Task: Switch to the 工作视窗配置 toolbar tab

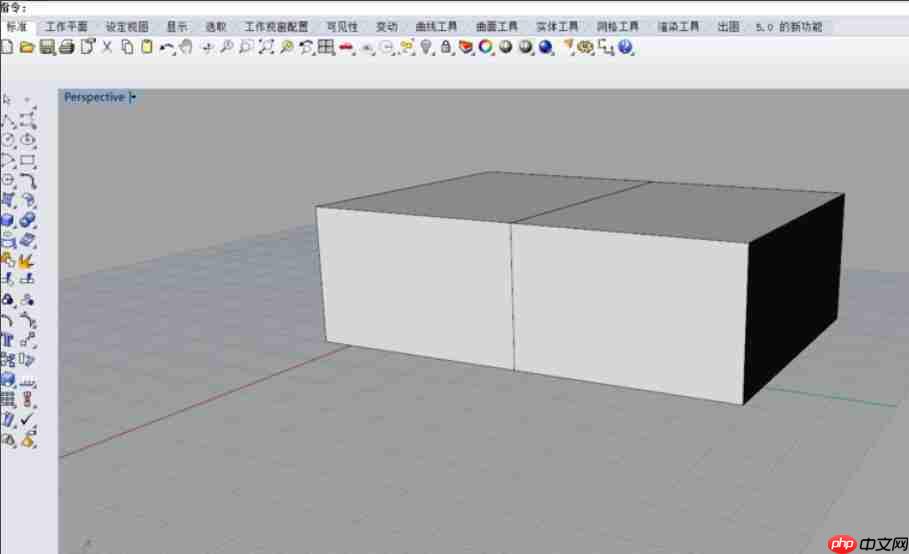Action: pyautogui.click(x=276, y=27)
